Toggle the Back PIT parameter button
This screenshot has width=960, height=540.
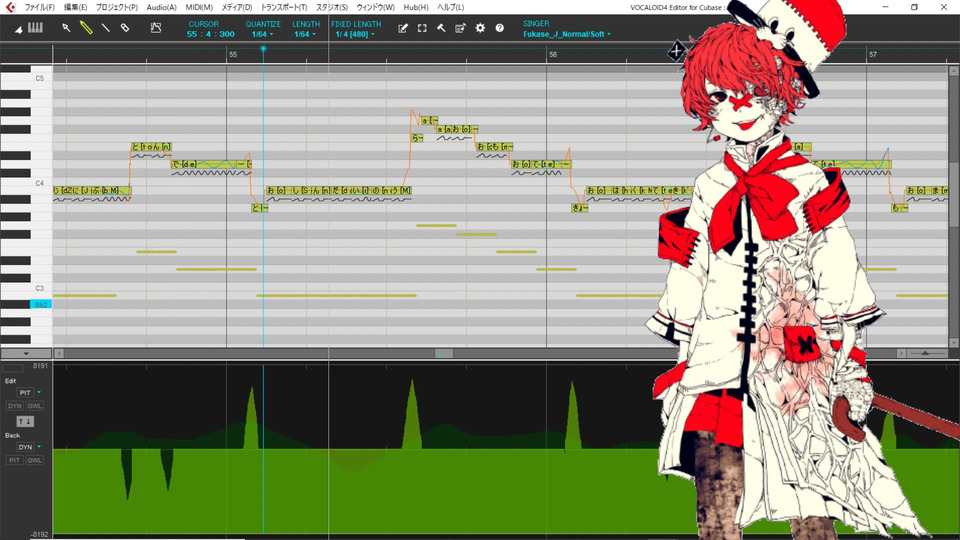(x=15, y=460)
